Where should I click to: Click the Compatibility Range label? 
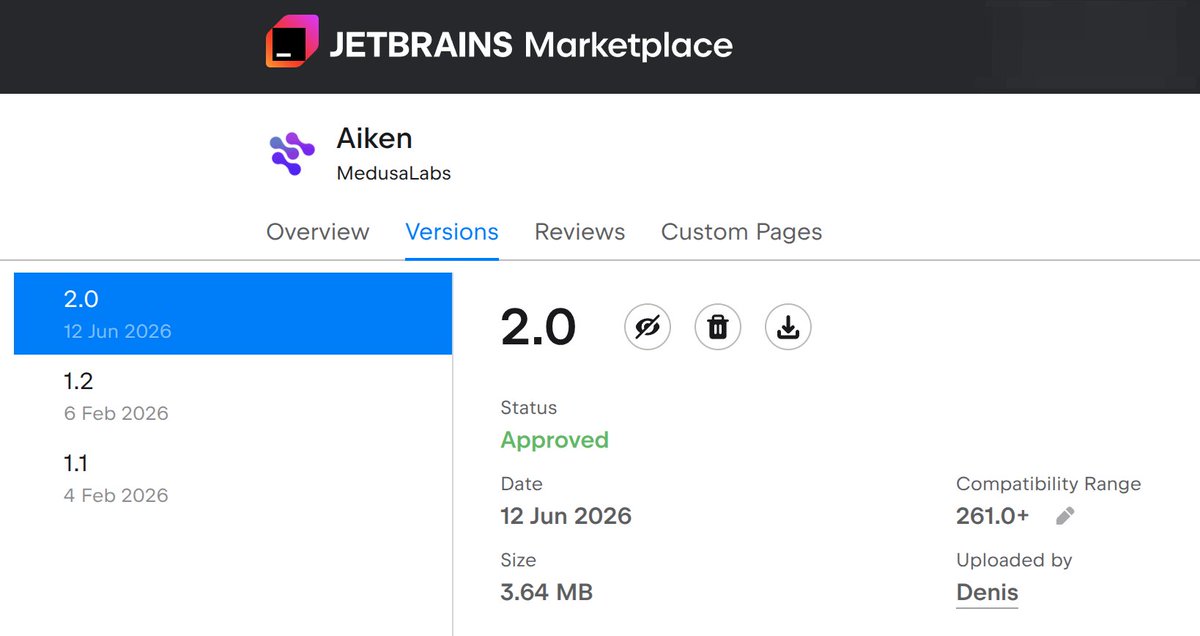[x=1049, y=484]
